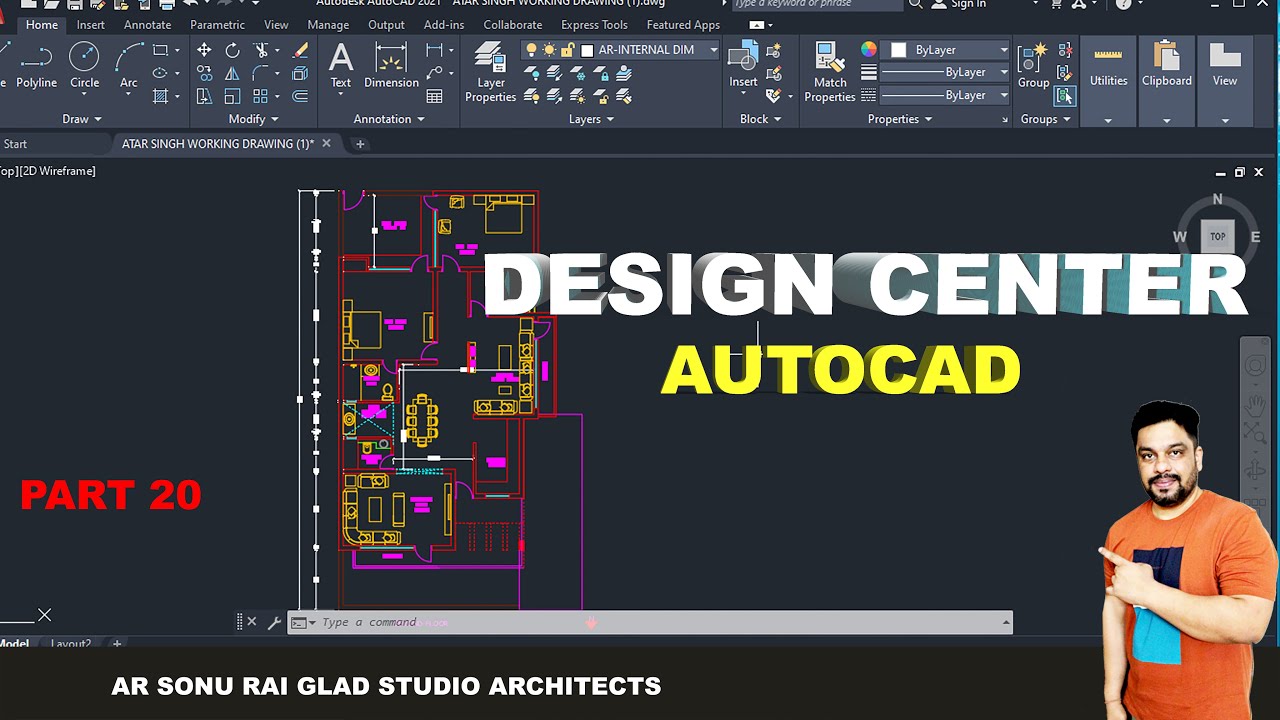Open Layer Properties manager

[490, 72]
